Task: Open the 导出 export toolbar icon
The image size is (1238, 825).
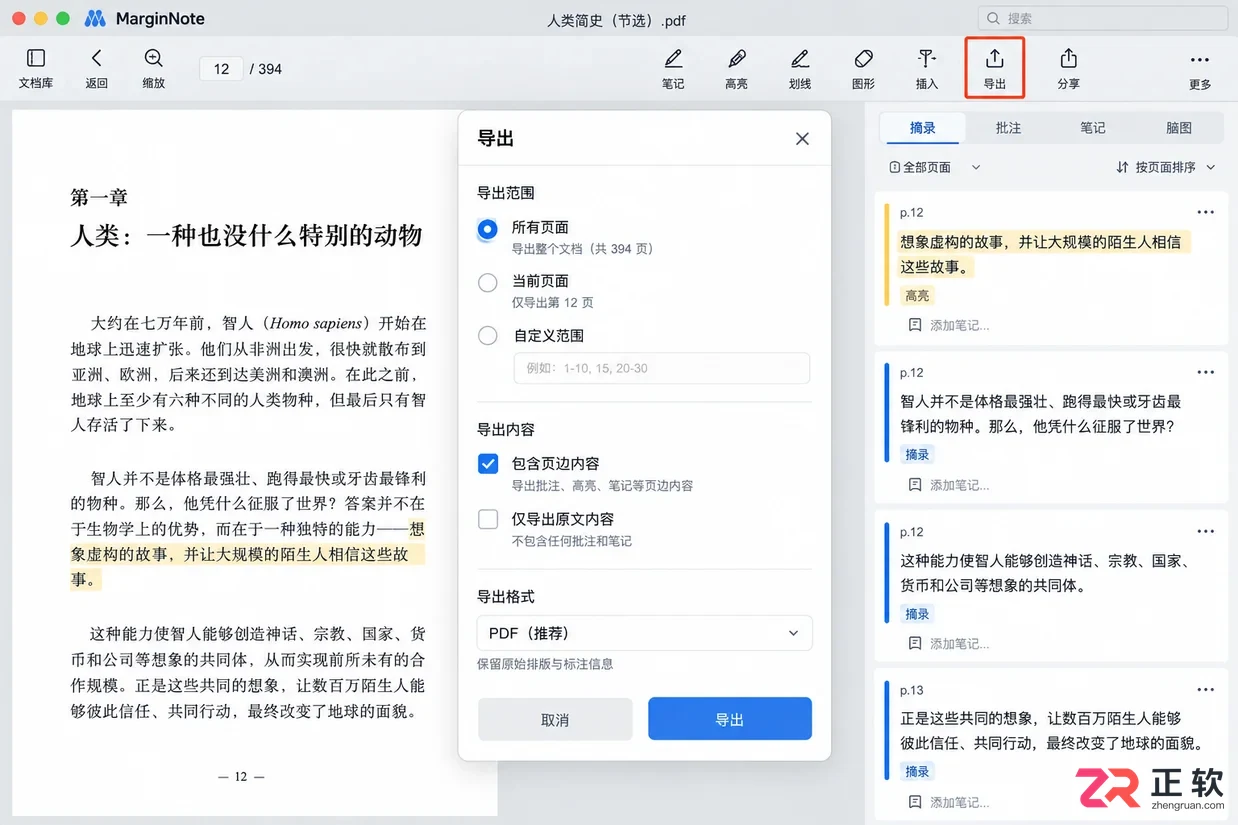Action: click(994, 69)
